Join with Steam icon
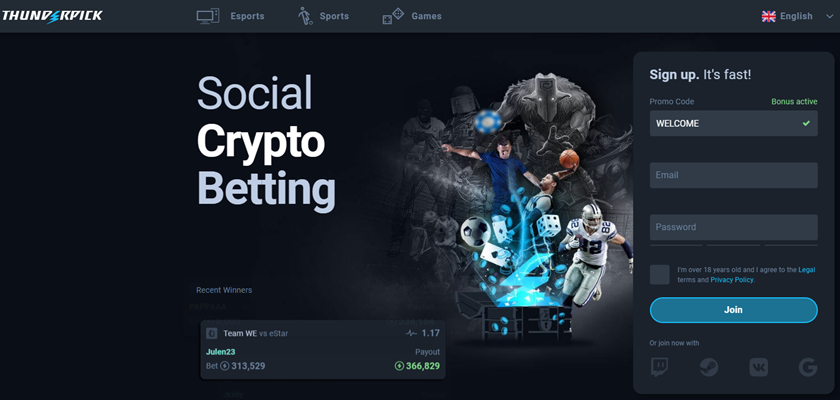 [x=709, y=367]
